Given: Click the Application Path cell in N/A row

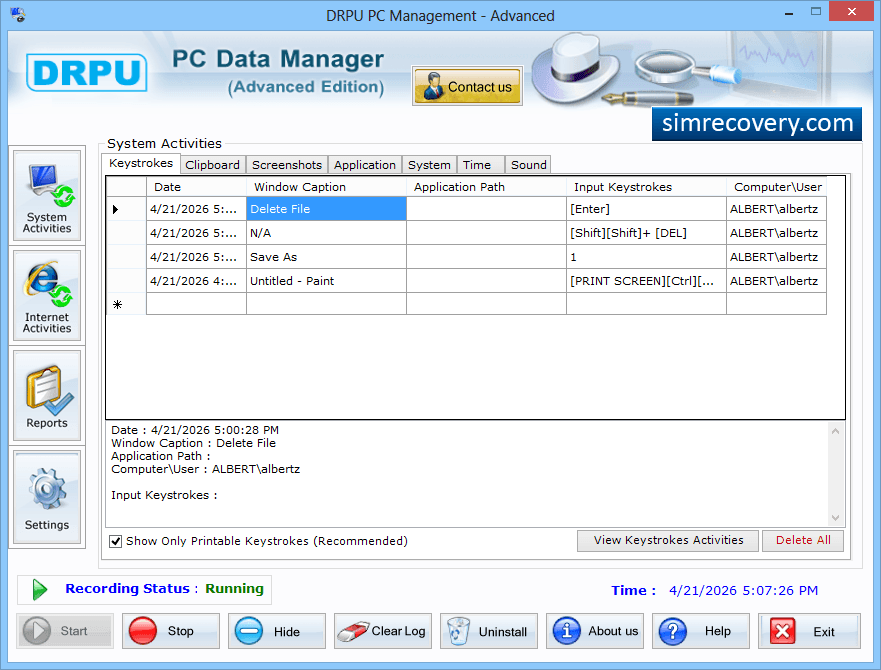Looking at the screenshot, I should pyautogui.click(x=486, y=233).
